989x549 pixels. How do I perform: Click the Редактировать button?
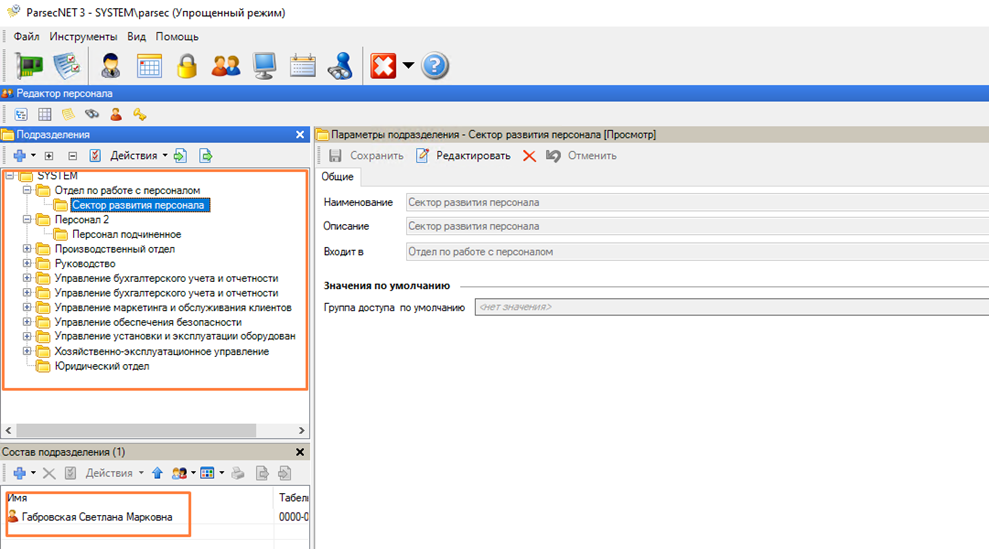(x=463, y=156)
